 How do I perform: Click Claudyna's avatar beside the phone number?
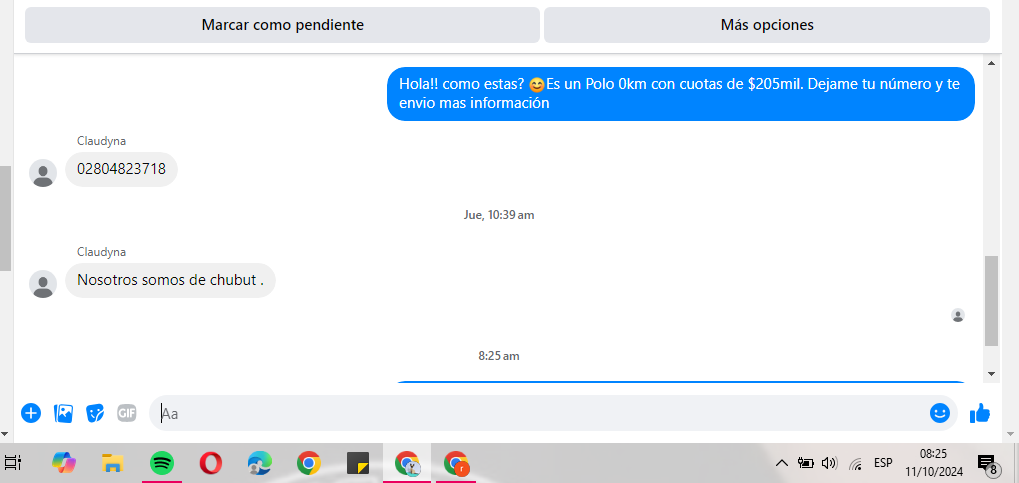[43, 173]
